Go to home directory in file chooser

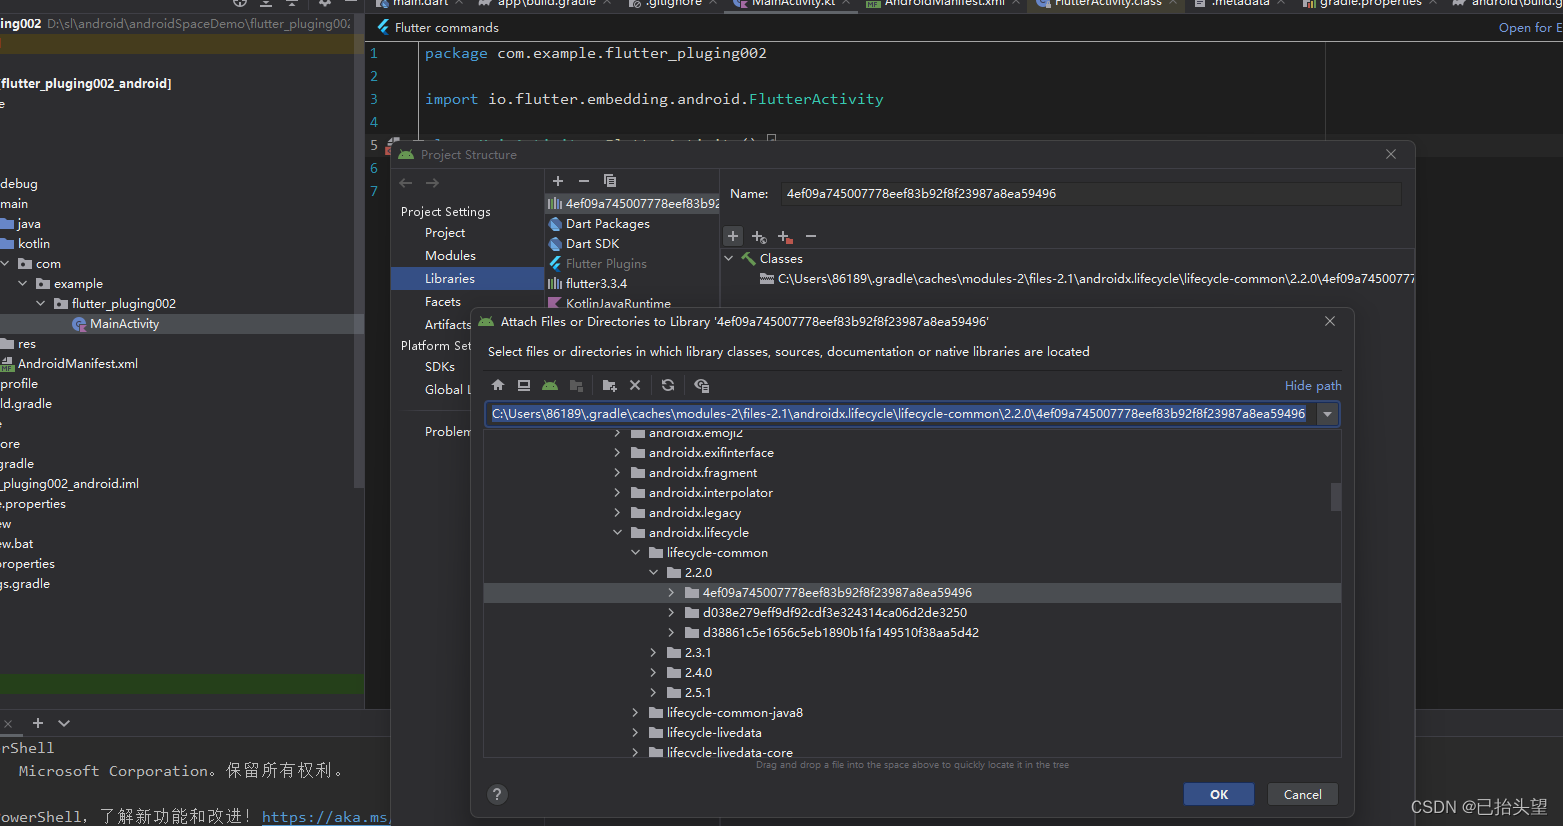[x=498, y=385]
